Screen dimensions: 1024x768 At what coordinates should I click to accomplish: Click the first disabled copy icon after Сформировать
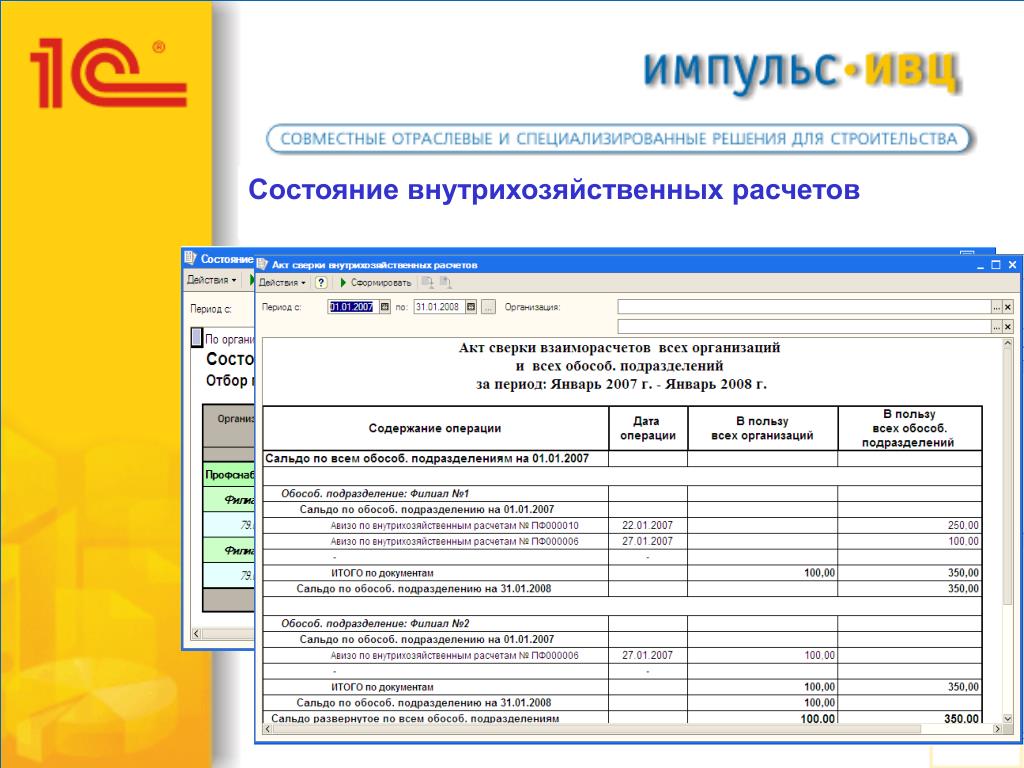[427, 283]
